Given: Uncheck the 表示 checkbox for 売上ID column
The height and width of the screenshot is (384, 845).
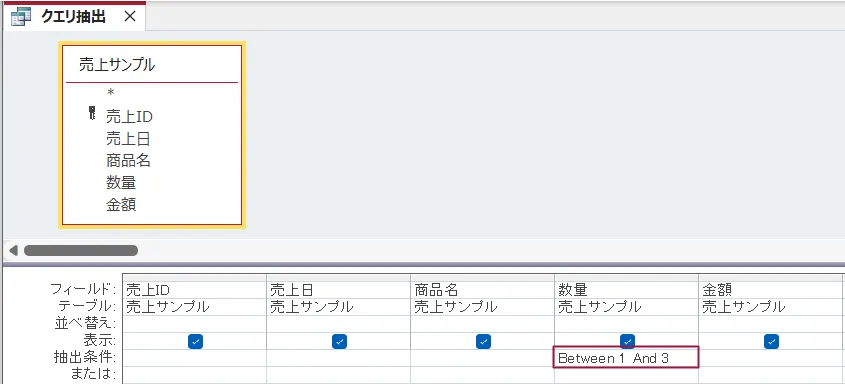Looking at the screenshot, I should point(195,341).
